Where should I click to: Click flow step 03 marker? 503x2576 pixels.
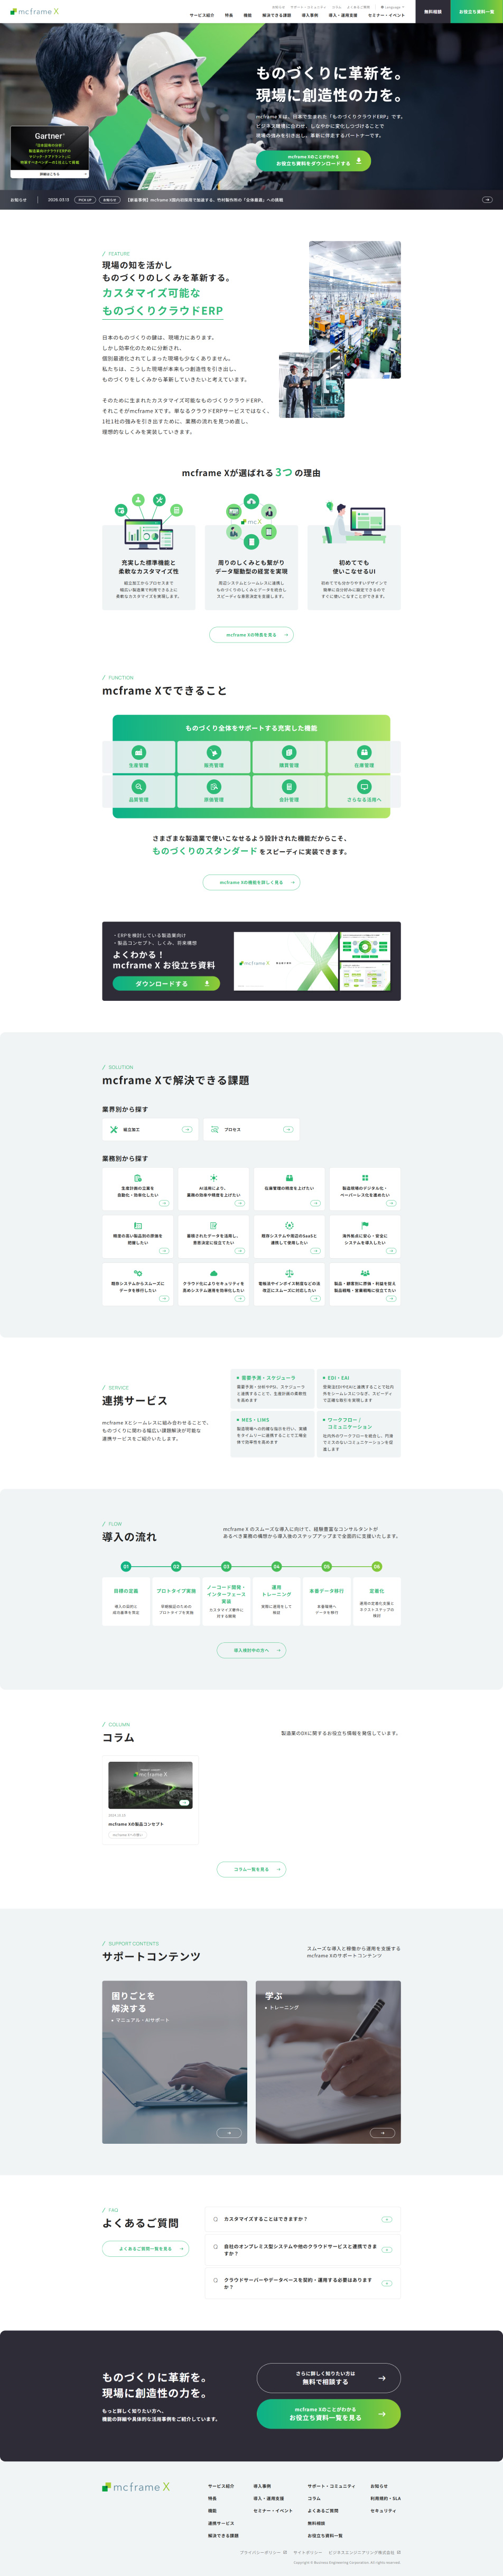226,1566
